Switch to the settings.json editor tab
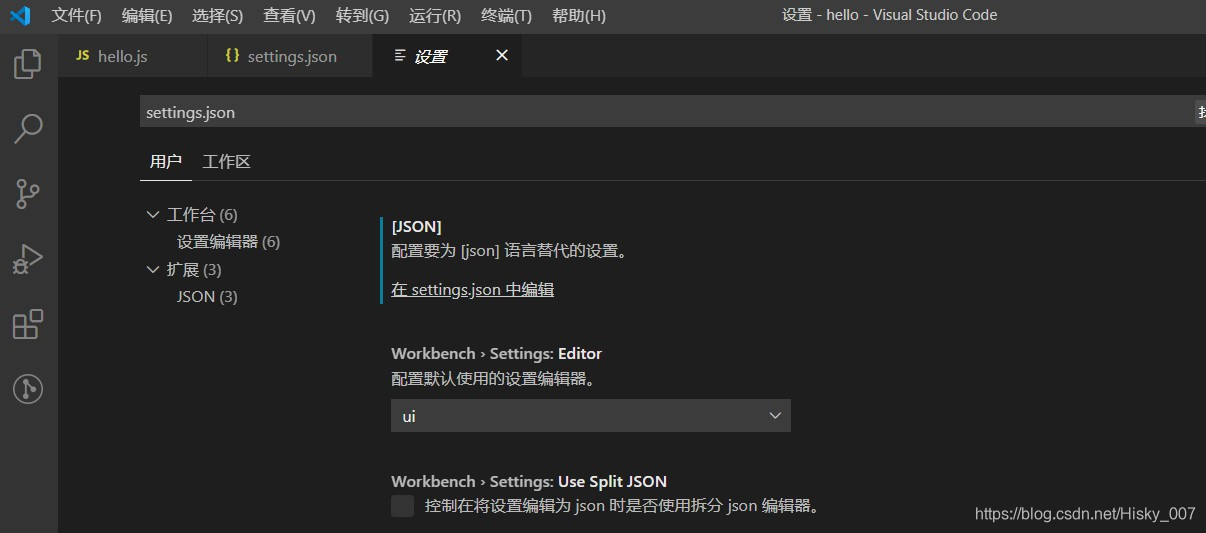Image resolution: width=1206 pixels, height=533 pixels. click(x=290, y=56)
